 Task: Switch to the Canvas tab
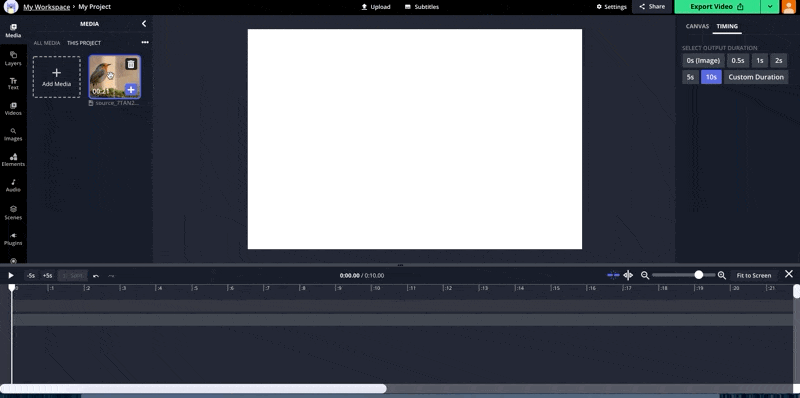(x=697, y=26)
